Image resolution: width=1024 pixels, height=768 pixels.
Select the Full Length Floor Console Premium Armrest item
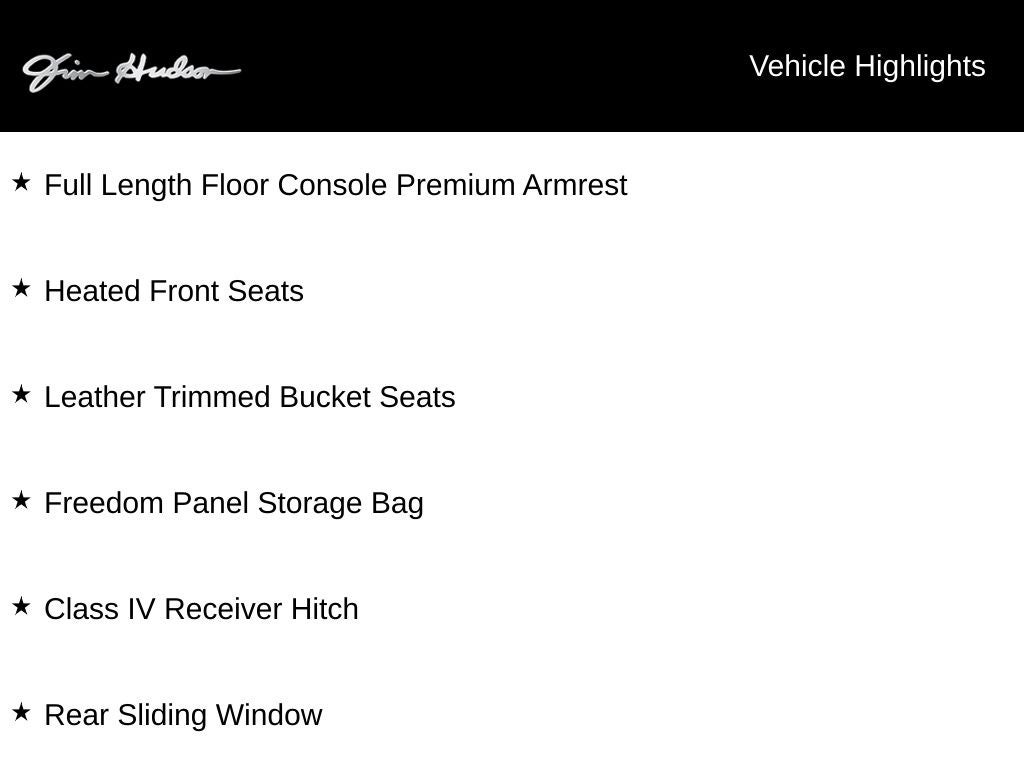point(336,185)
